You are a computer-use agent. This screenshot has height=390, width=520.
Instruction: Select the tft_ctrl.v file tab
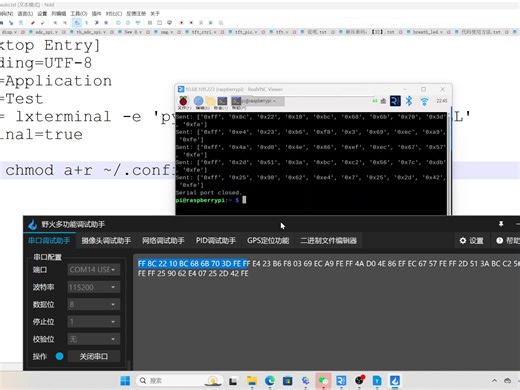tap(204, 32)
